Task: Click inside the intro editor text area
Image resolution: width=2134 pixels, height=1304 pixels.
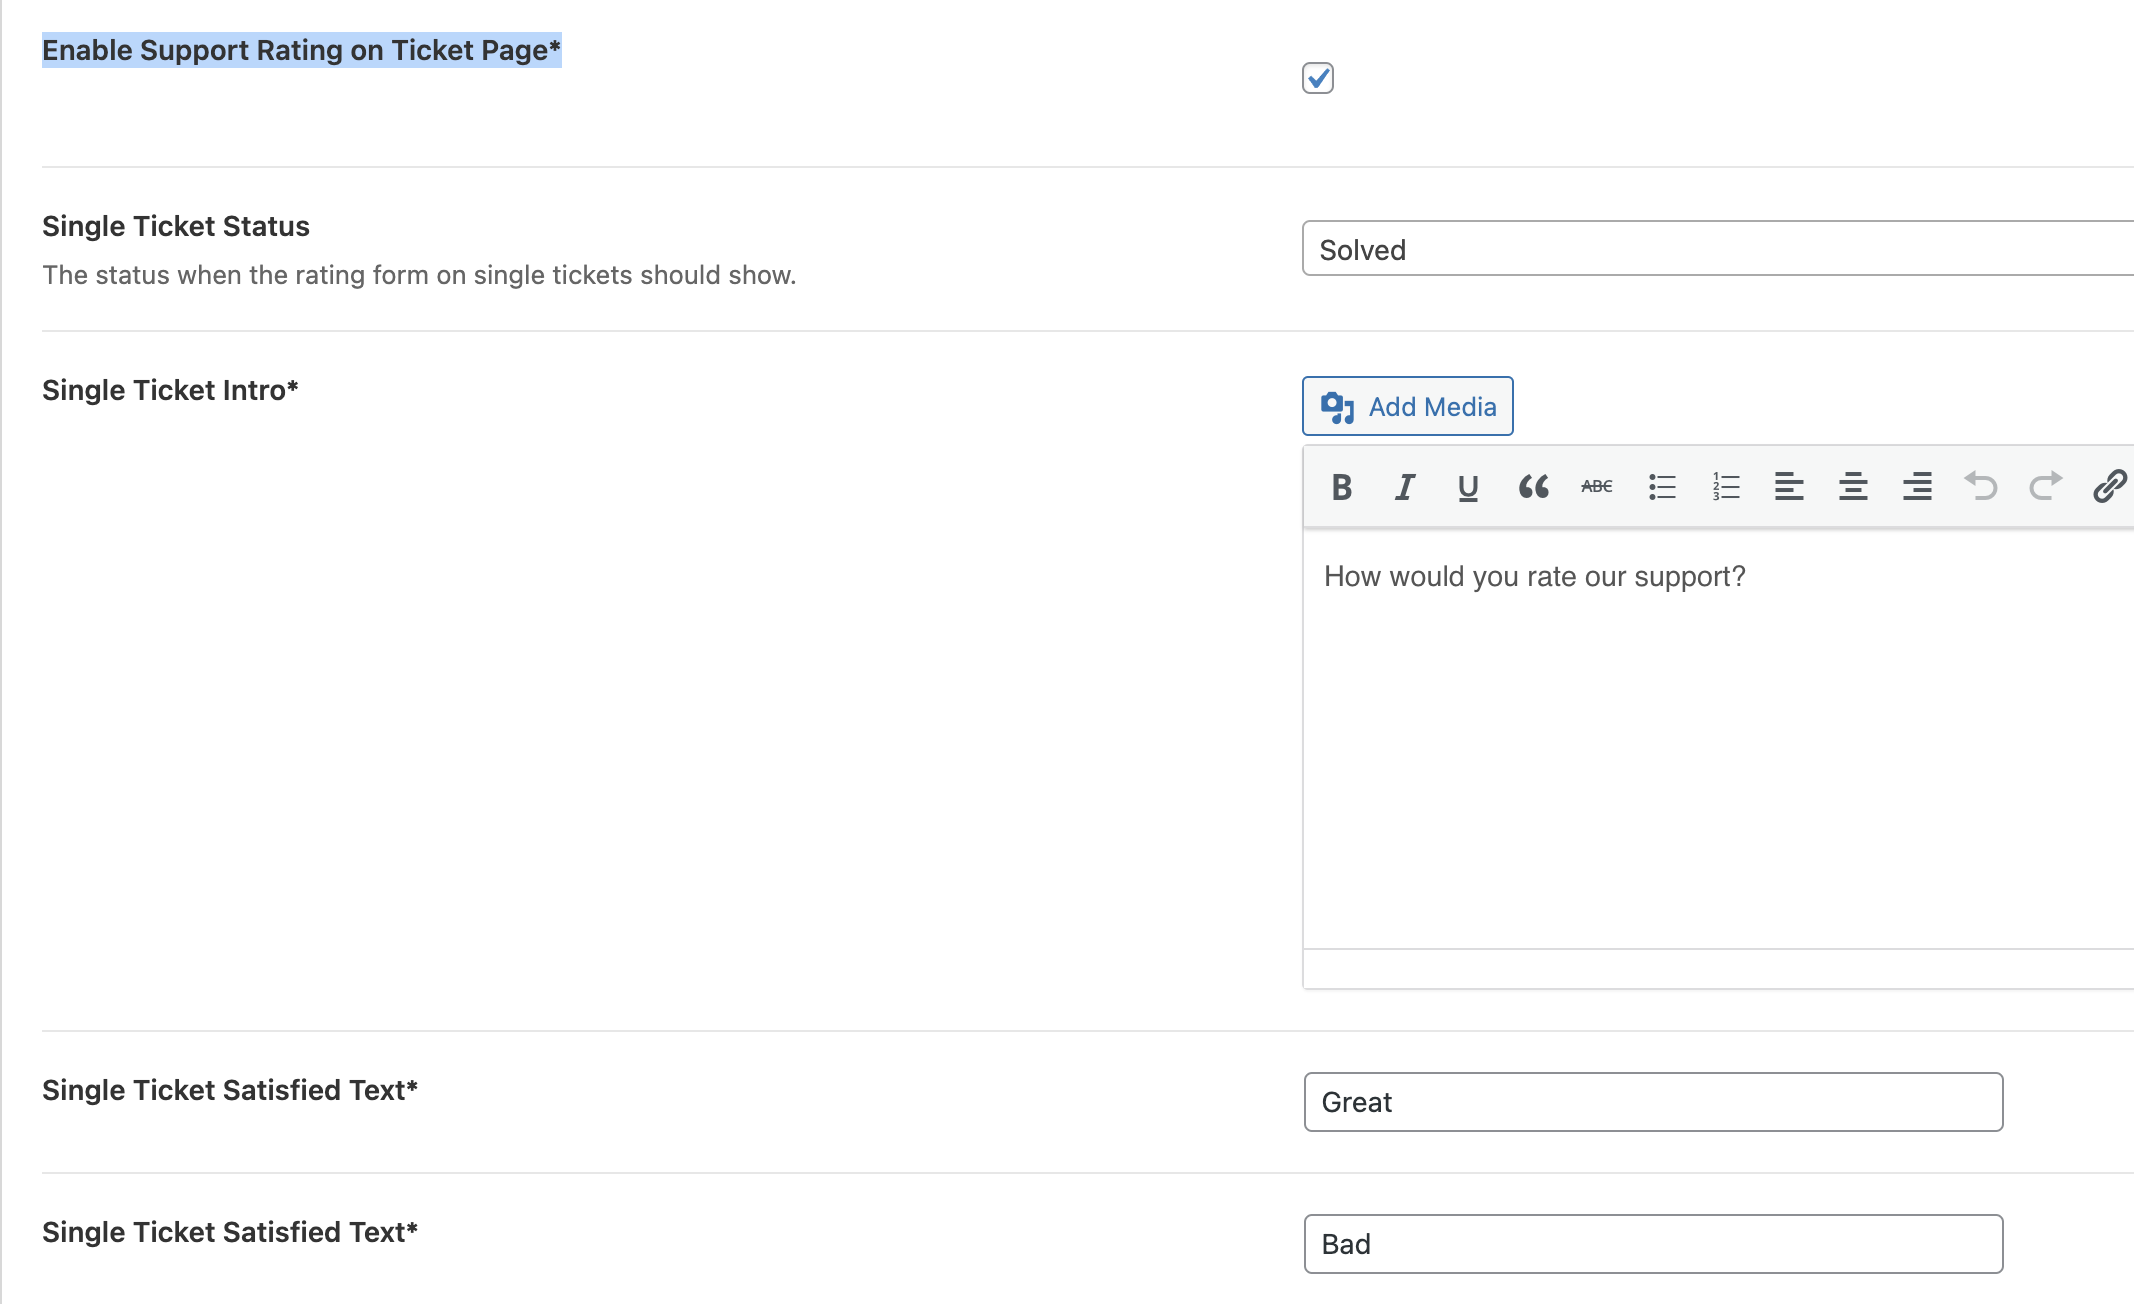Action: [x=1717, y=740]
